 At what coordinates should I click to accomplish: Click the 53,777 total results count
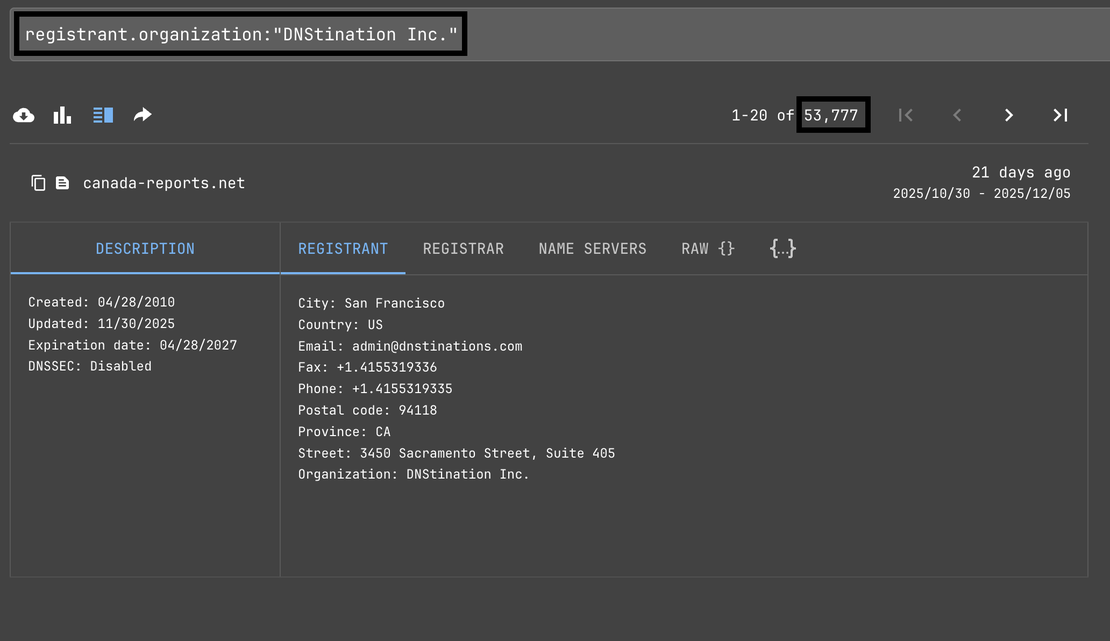point(831,115)
